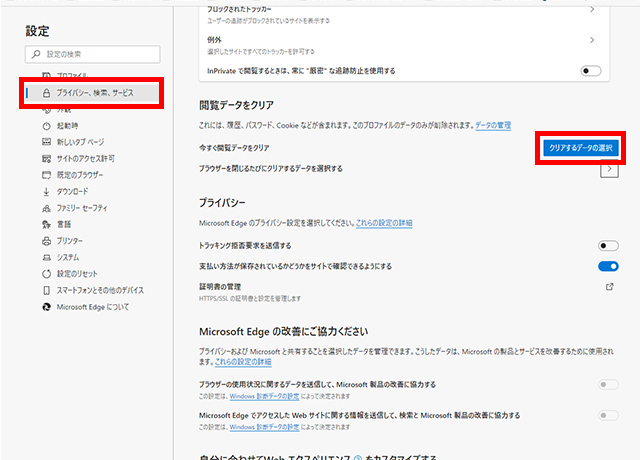
Task: Toggle browser usage data sending switch
Action: [x=608, y=384]
